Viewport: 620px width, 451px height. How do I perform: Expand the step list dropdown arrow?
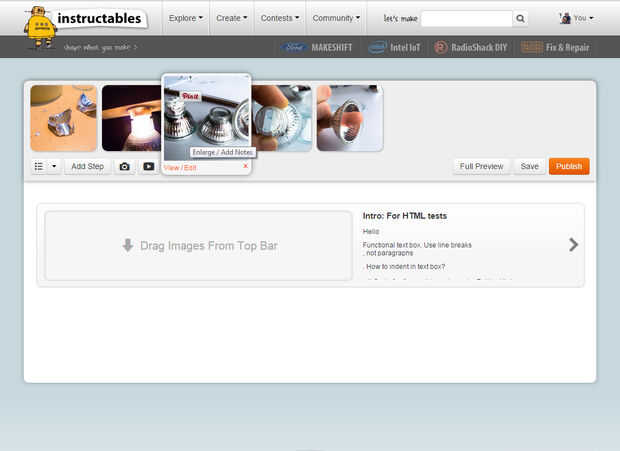coord(54,166)
